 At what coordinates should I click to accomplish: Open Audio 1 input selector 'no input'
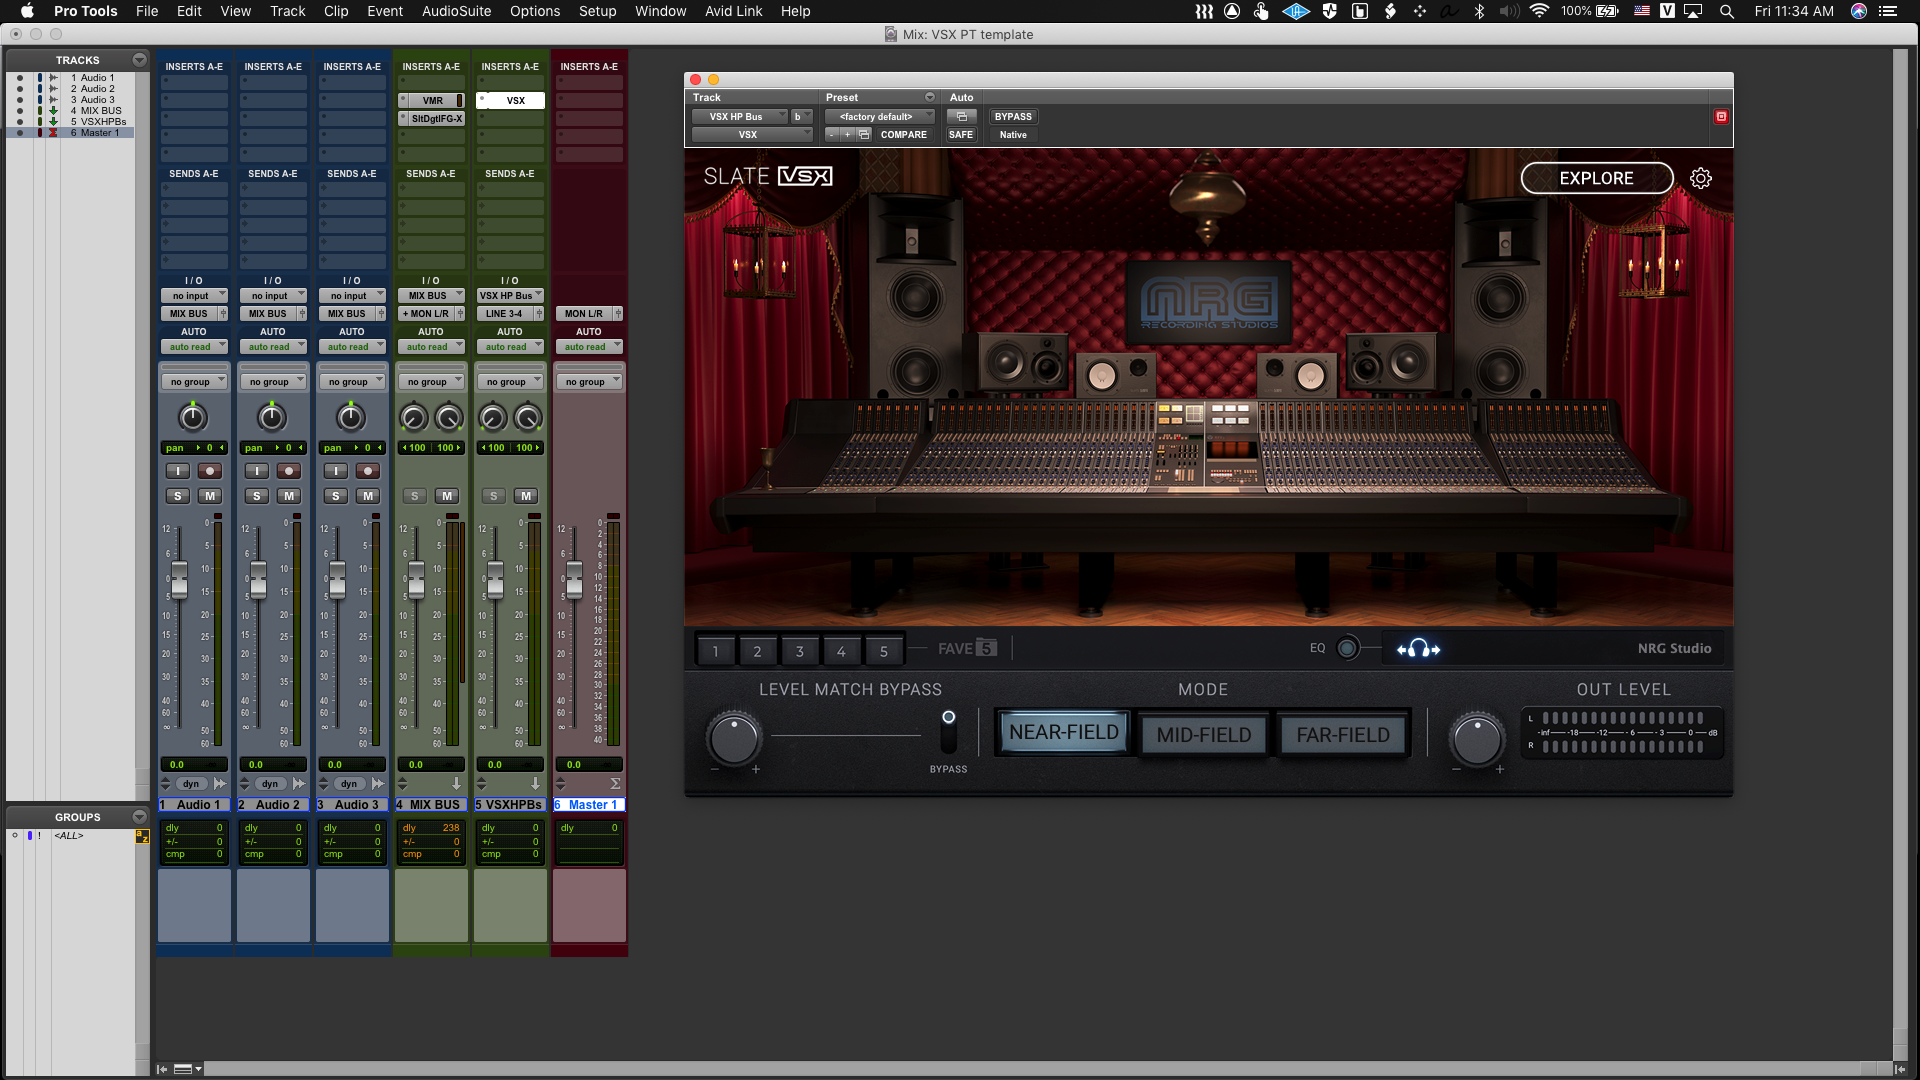point(194,296)
